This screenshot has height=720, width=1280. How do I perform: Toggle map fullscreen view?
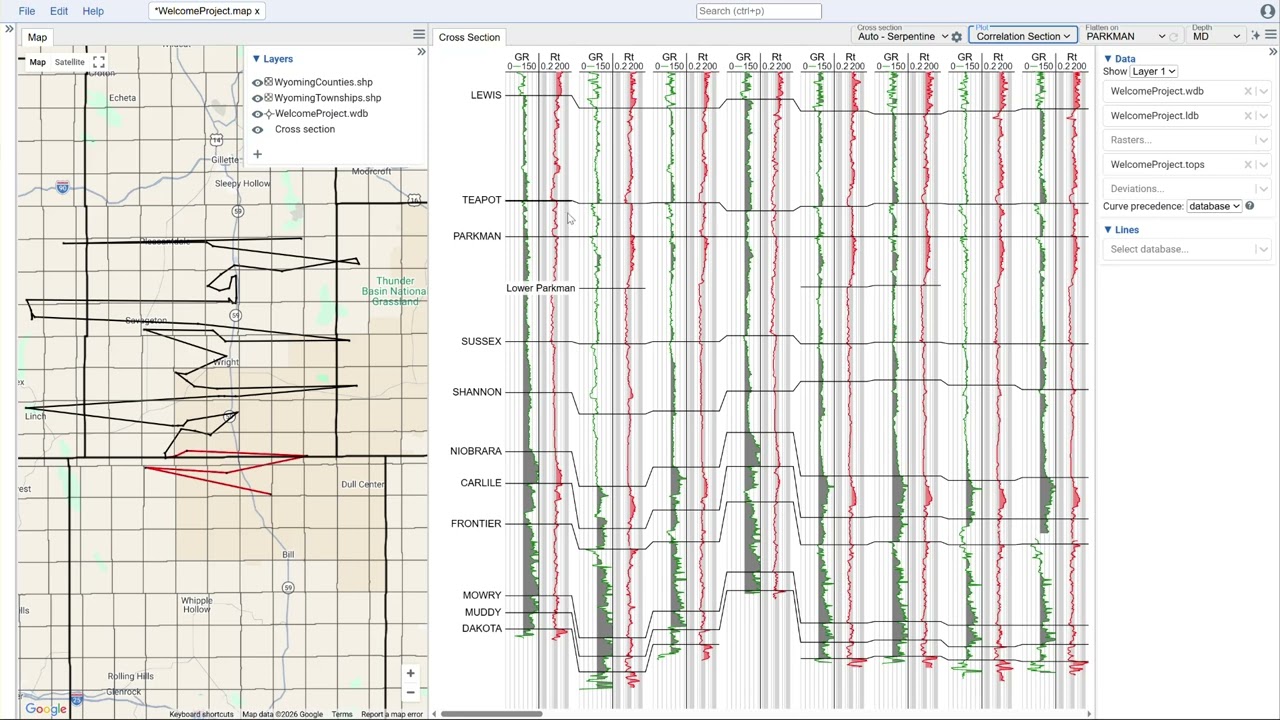coord(99,62)
